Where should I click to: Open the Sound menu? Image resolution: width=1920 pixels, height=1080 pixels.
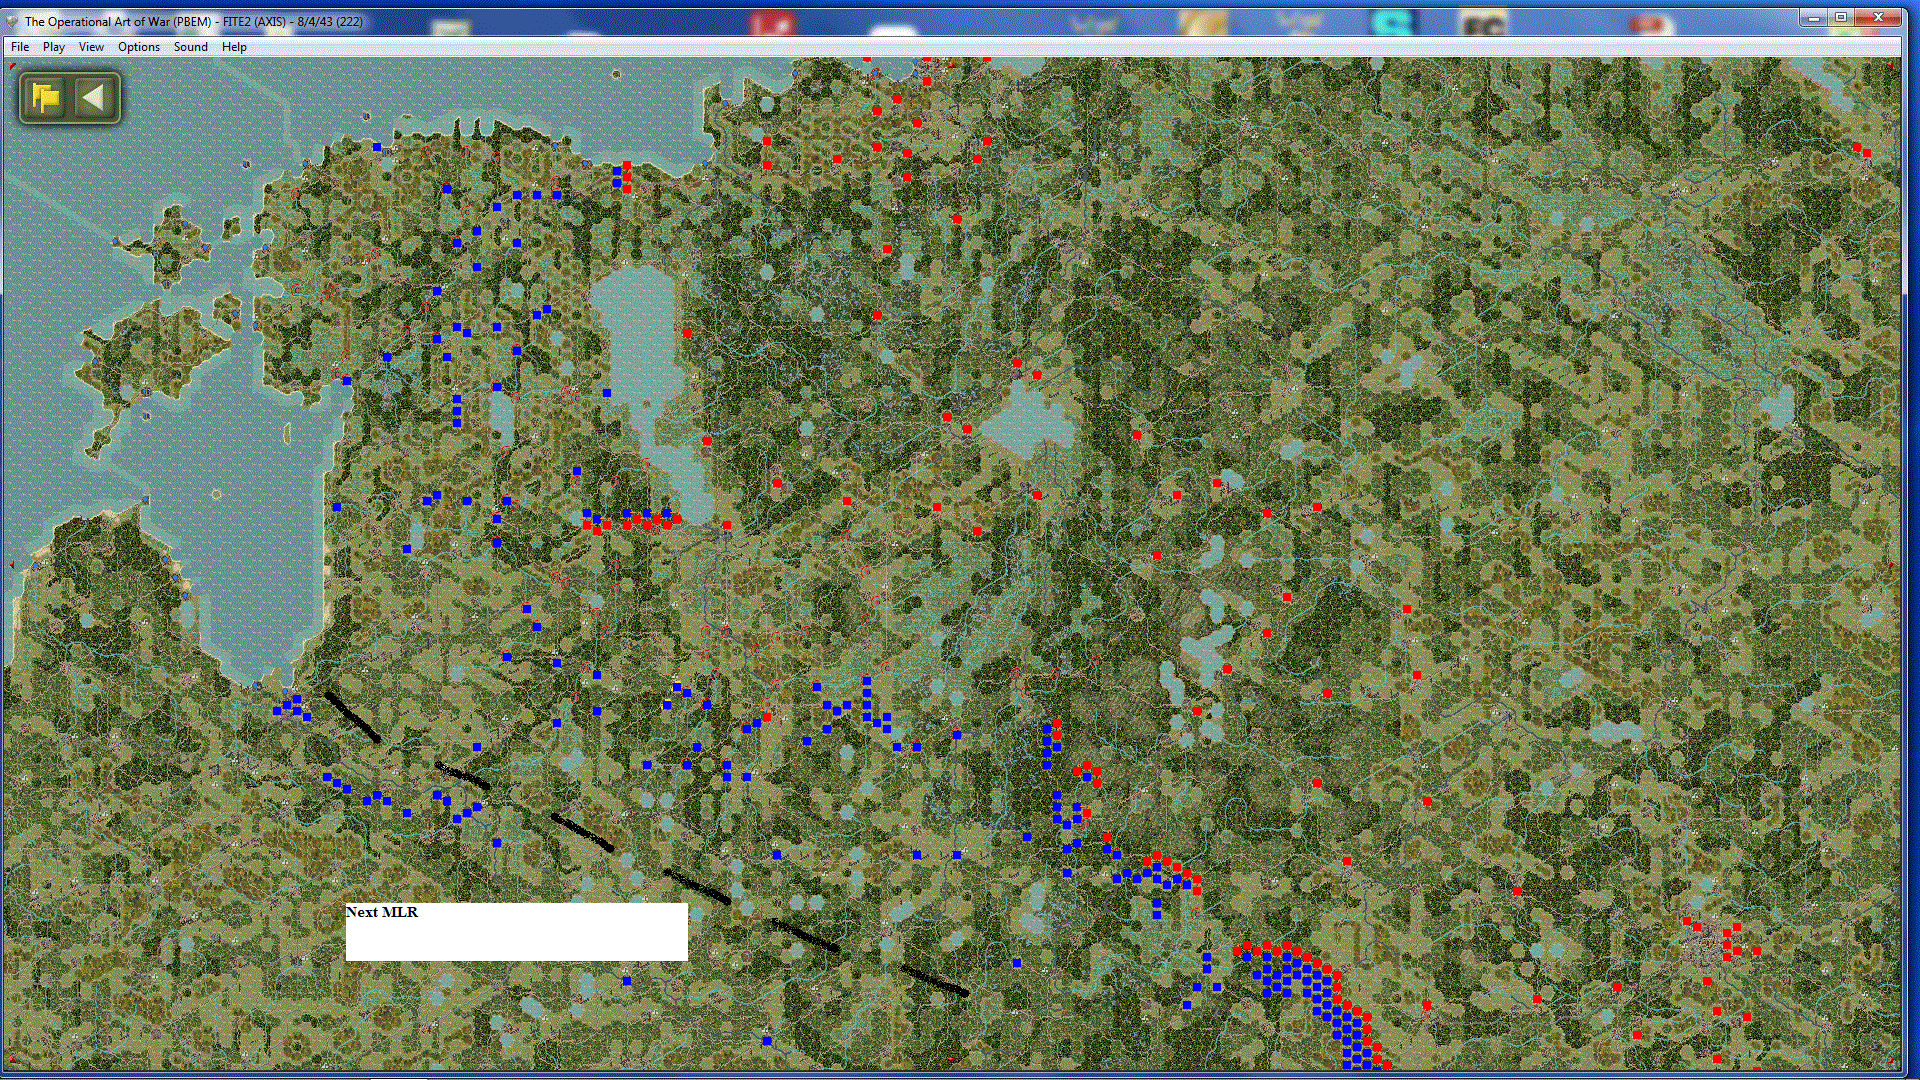[x=190, y=47]
